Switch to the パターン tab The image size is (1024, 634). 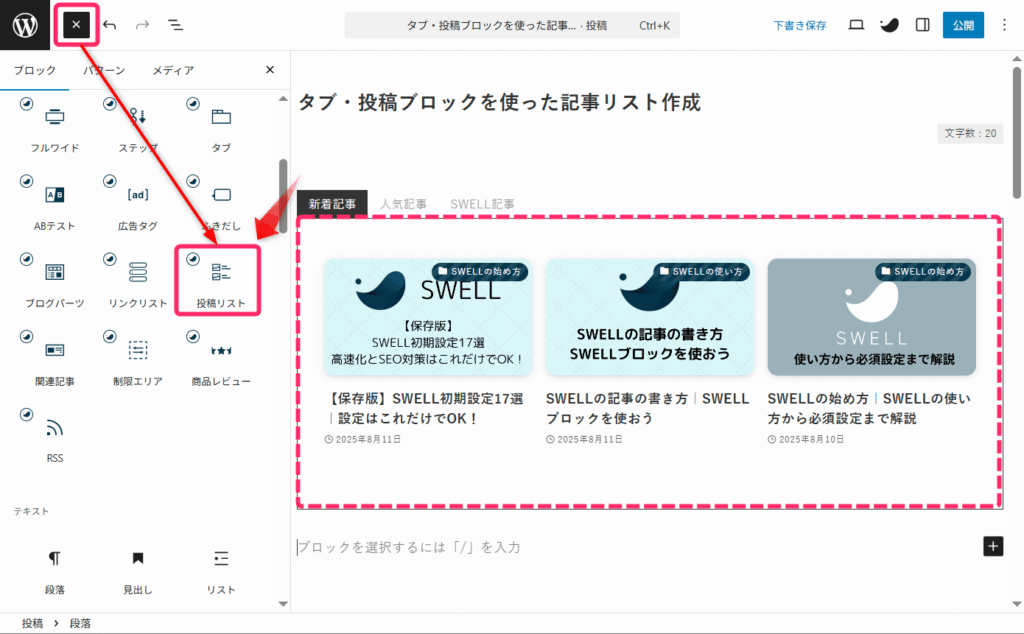click(104, 70)
